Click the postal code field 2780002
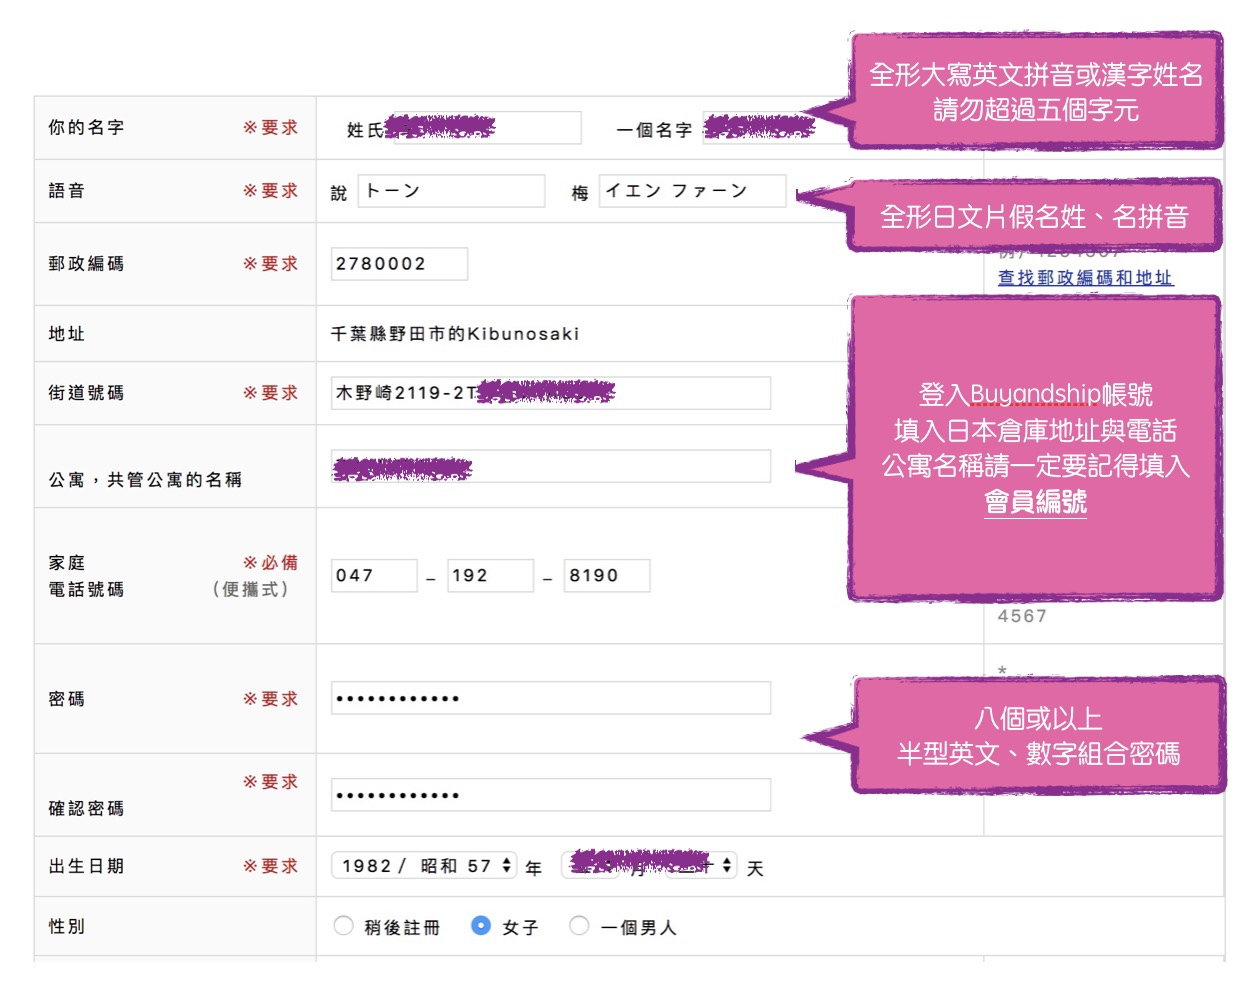This screenshot has width=1244, height=994. tap(399, 264)
